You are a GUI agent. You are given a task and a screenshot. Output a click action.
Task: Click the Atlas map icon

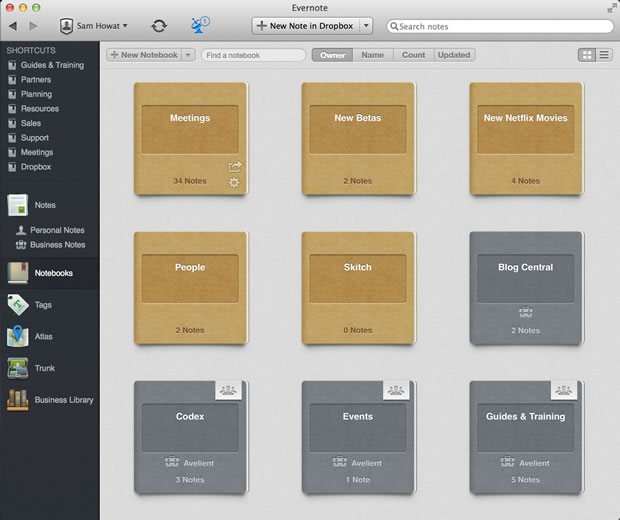tap(18, 336)
